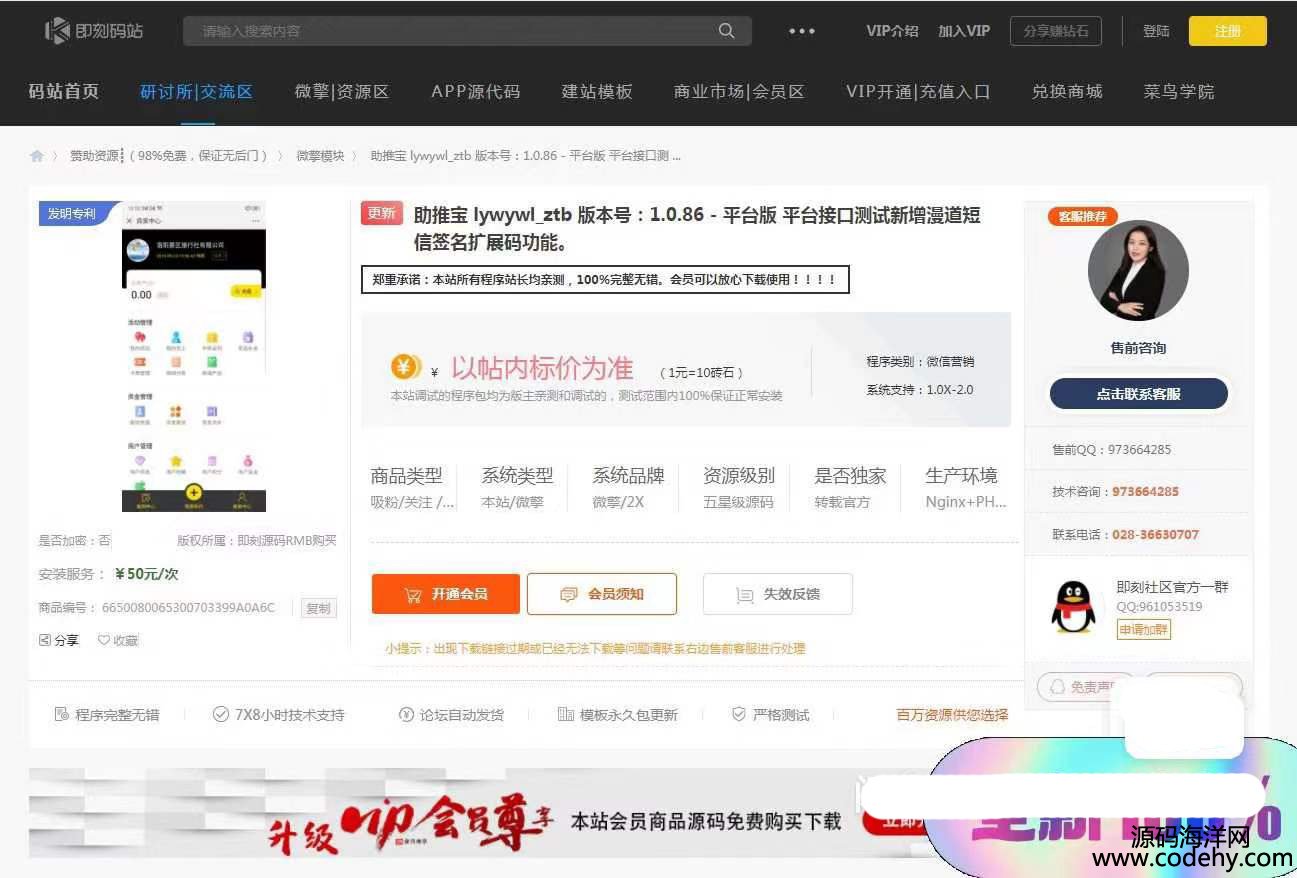Click the 模板永久包更新 icon
The image size is (1297, 878).
pos(565,714)
